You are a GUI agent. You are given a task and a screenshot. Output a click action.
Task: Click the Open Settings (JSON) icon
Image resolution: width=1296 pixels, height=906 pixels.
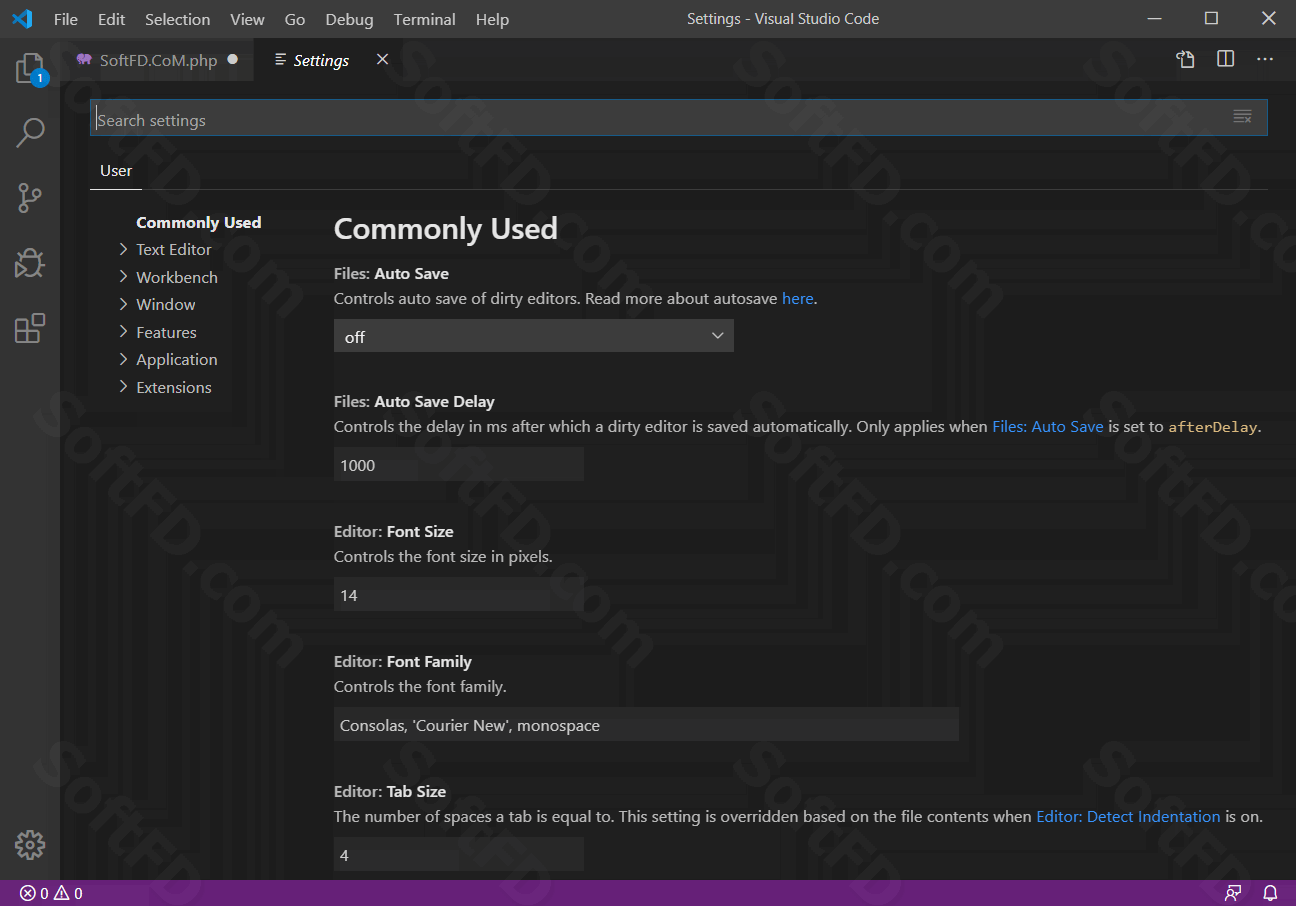click(x=1185, y=60)
